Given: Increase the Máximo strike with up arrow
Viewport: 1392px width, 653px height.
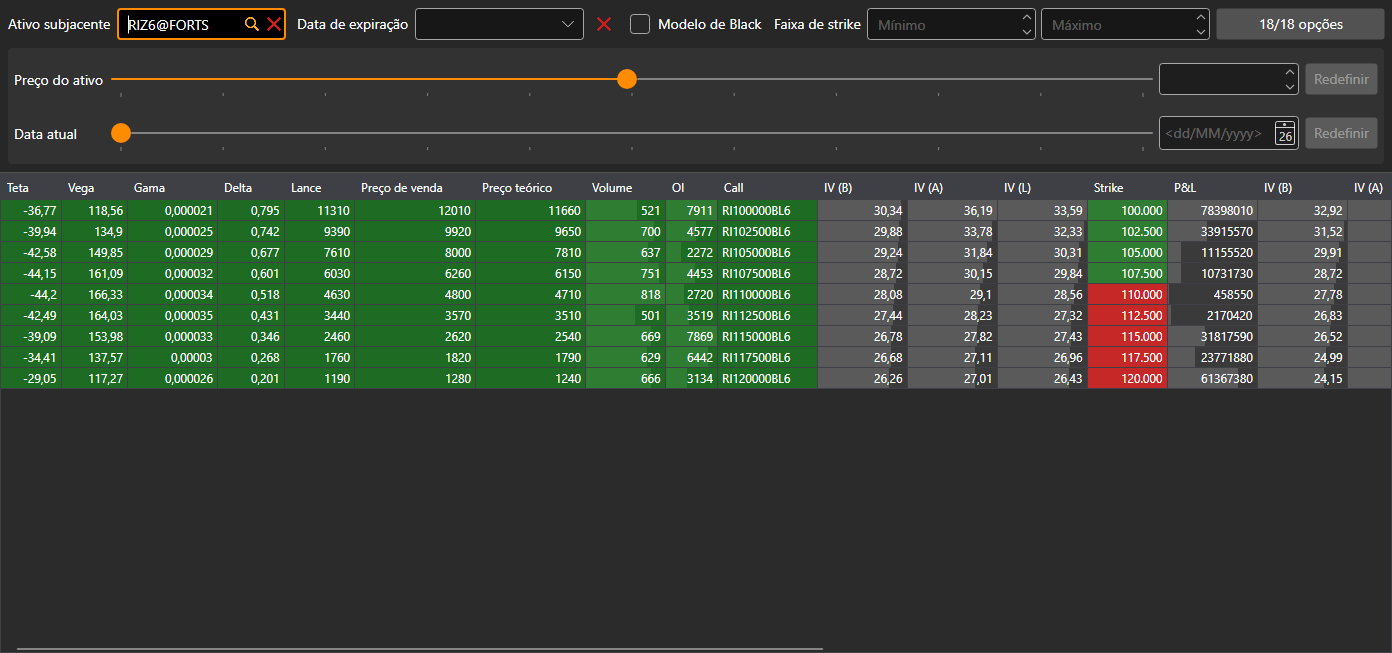Looking at the screenshot, I should coord(1201,17).
